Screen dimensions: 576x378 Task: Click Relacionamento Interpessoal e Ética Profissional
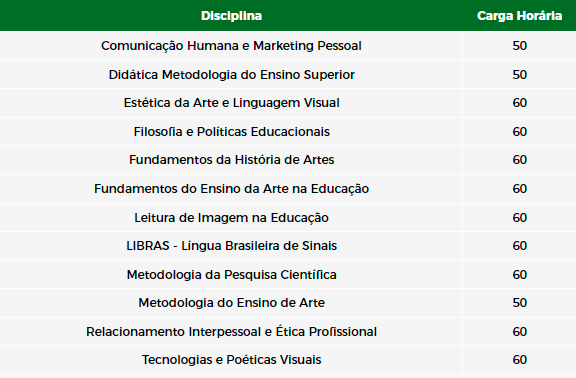231,331
